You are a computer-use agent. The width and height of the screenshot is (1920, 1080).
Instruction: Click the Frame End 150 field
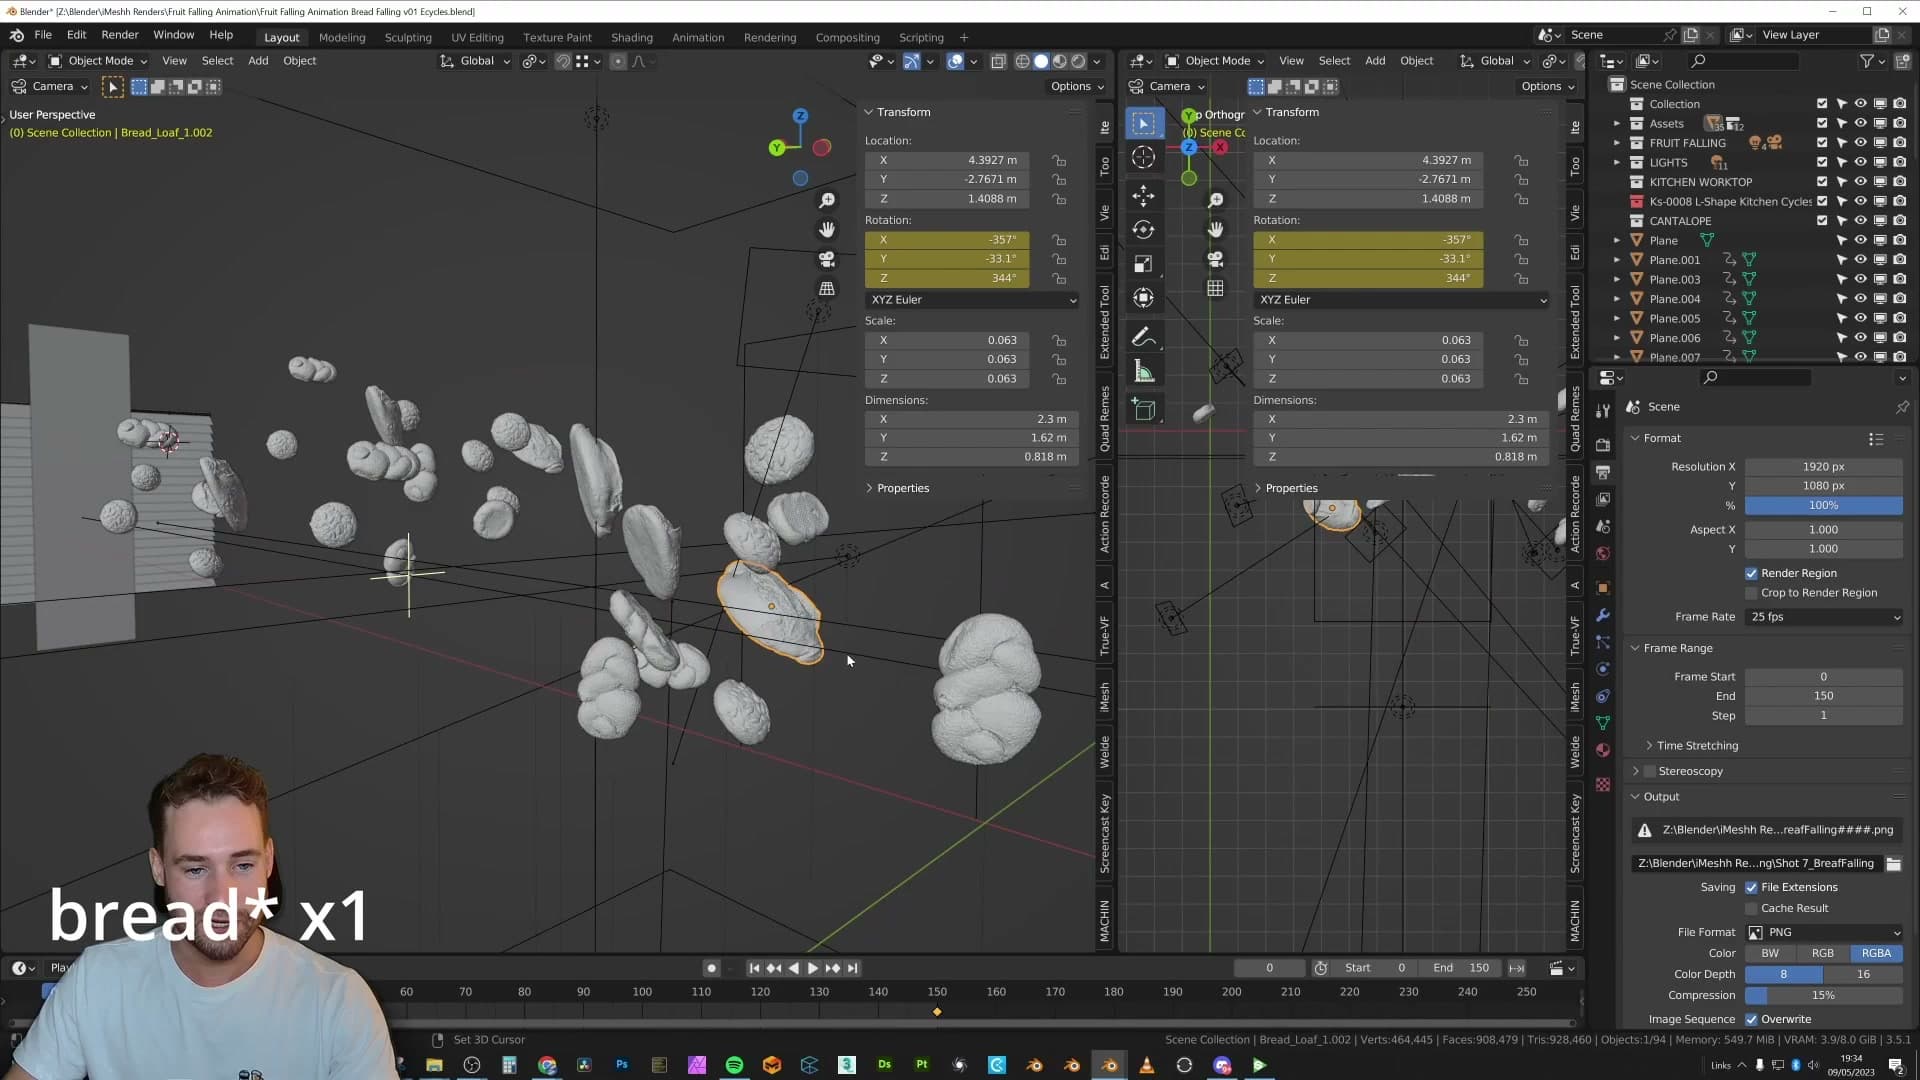pyautogui.click(x=1824, y=697)
